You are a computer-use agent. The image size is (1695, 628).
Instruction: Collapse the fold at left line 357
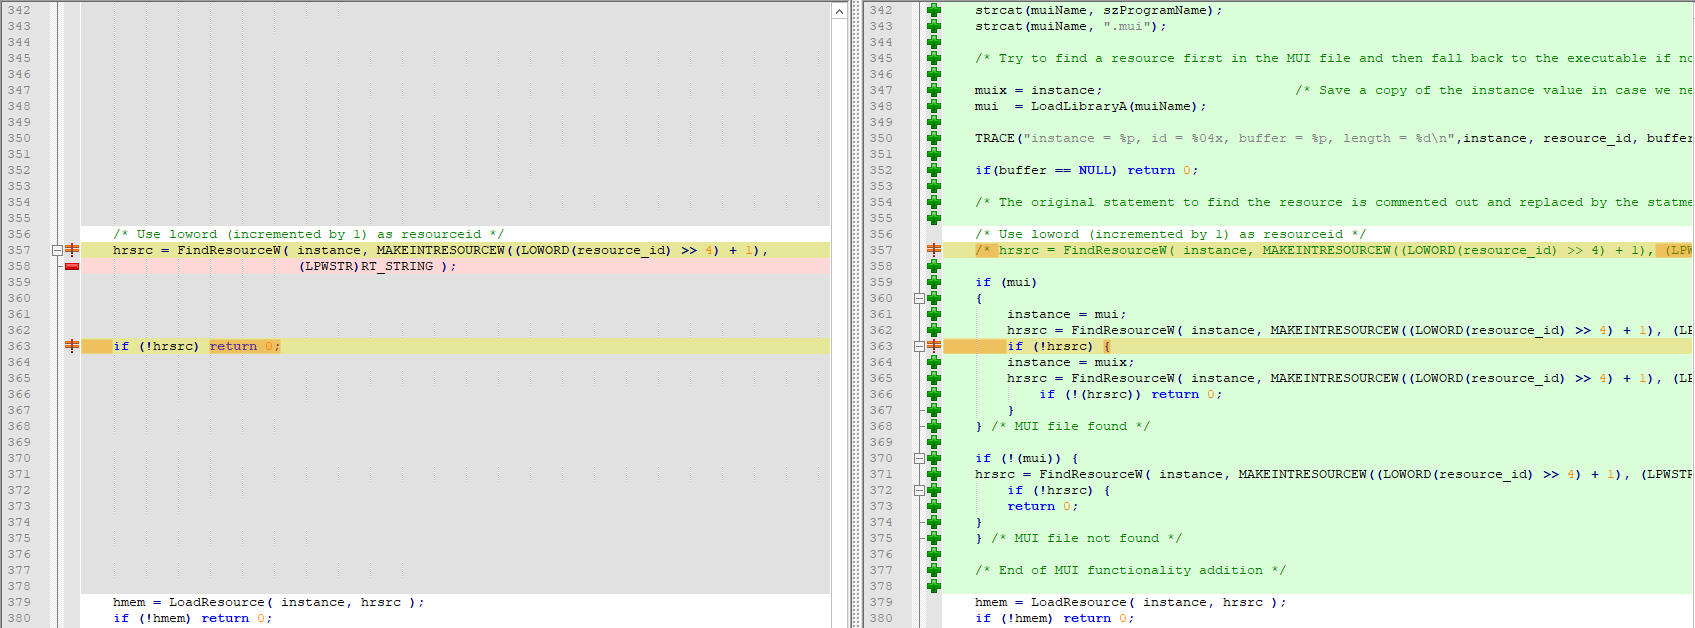point(57,250)
